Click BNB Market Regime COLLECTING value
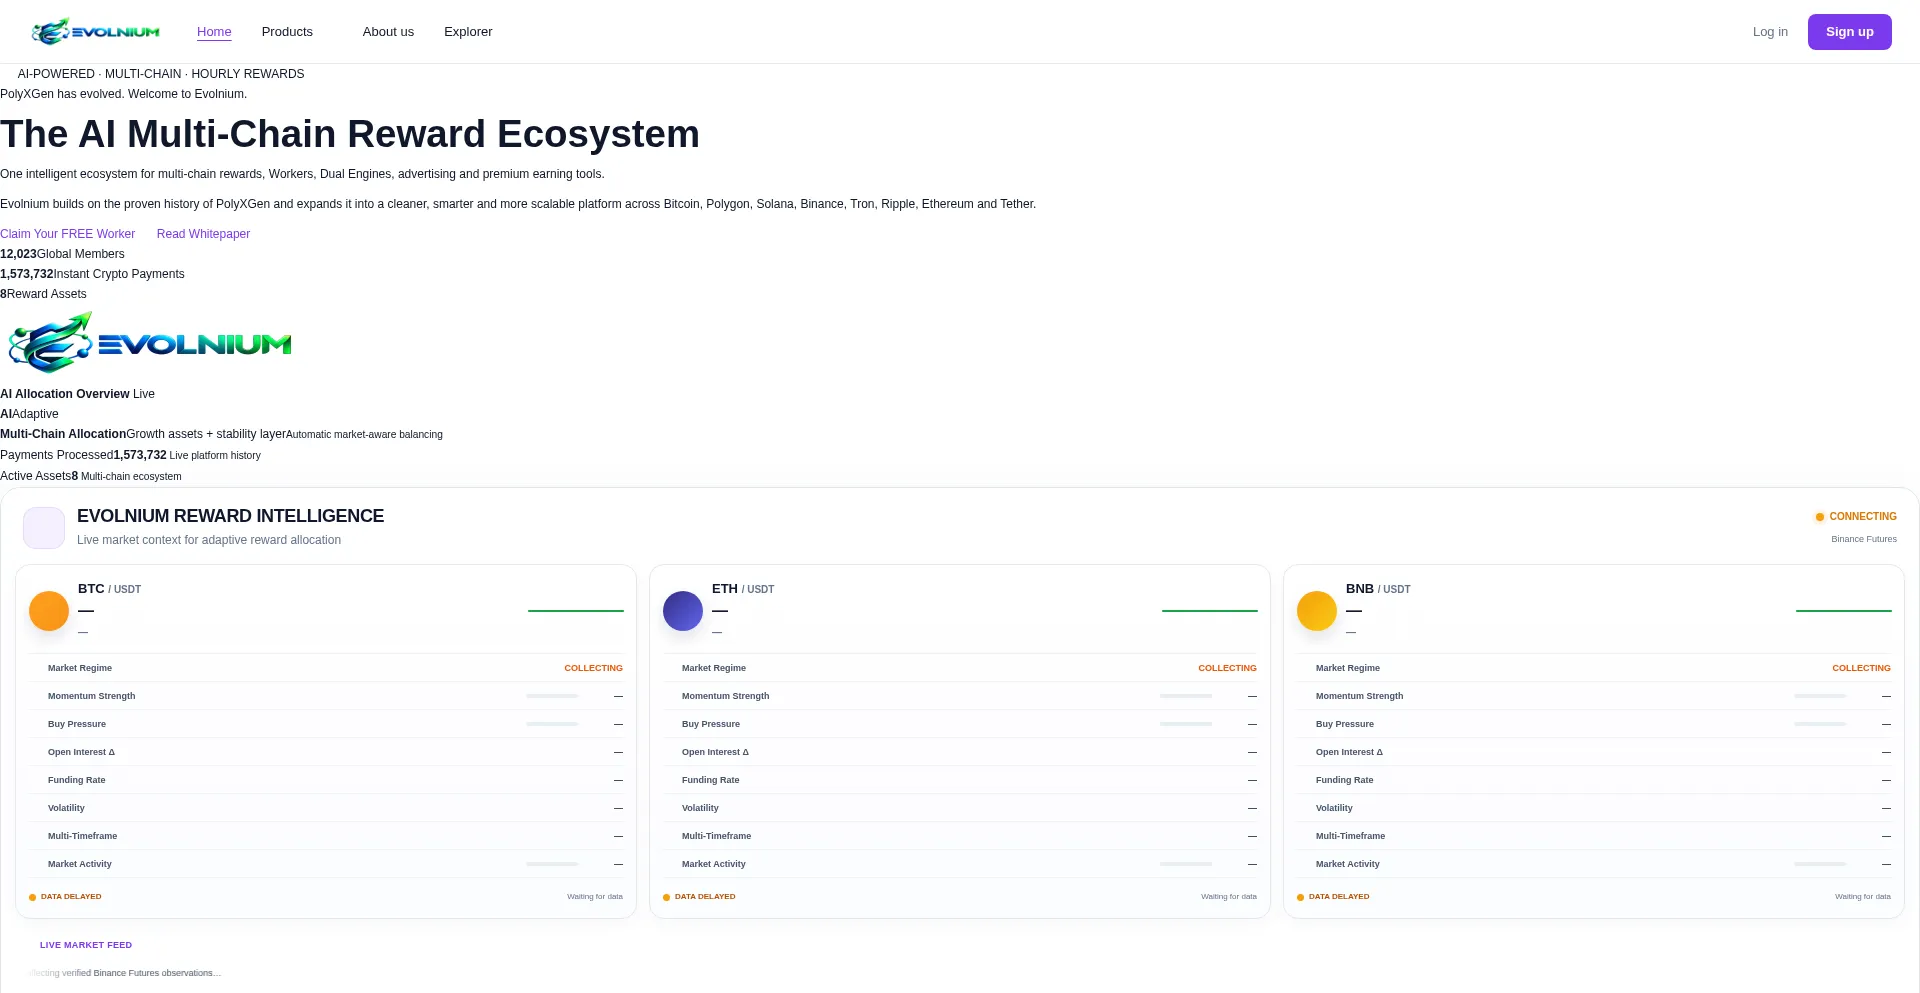Image resolution: width=1920 pixels, height=993 pixels. (1861, 668)
